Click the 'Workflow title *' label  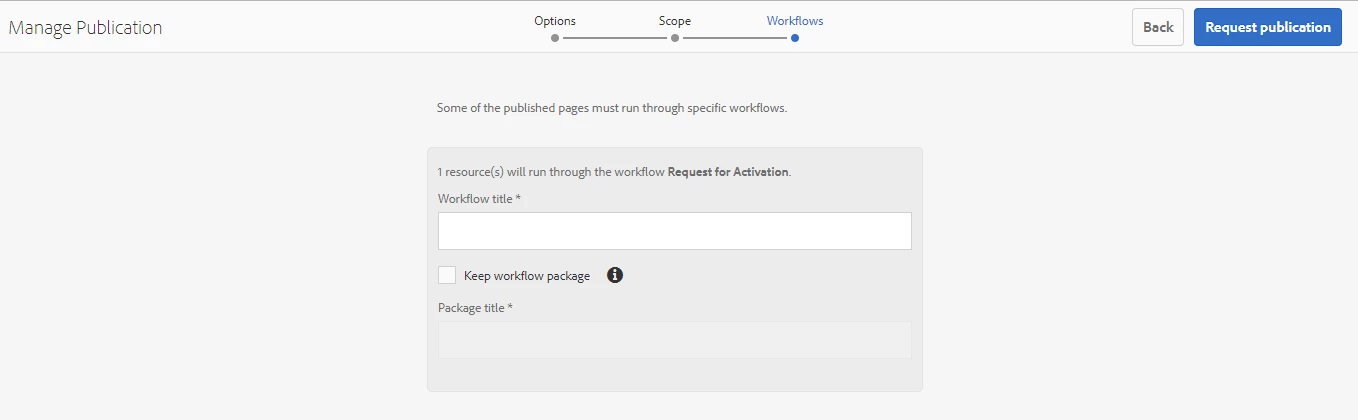click(480, 199)
